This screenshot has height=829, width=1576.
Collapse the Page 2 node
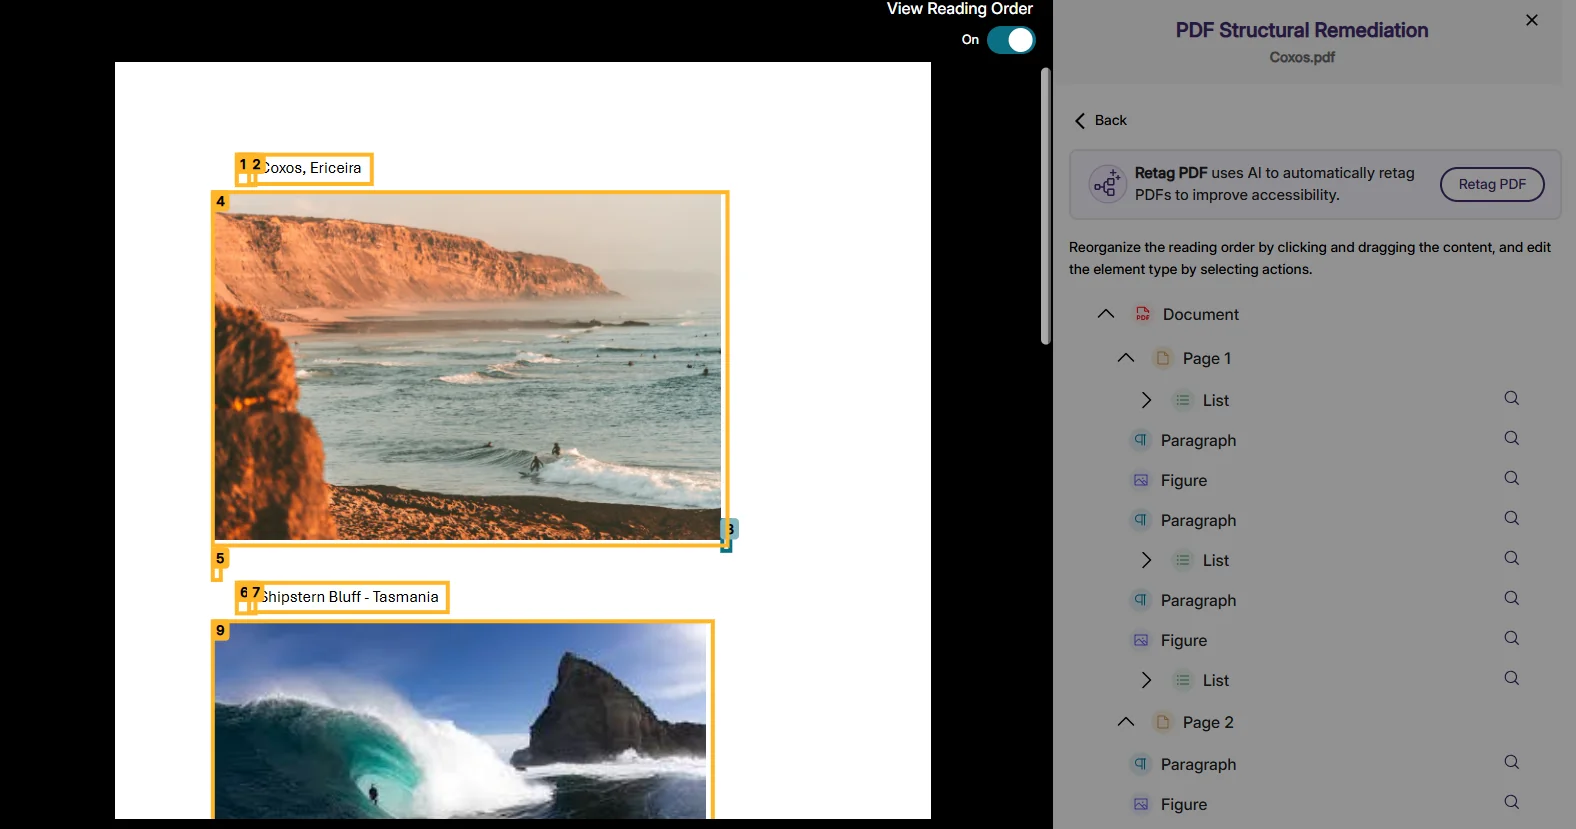[x=1125, y=722]
